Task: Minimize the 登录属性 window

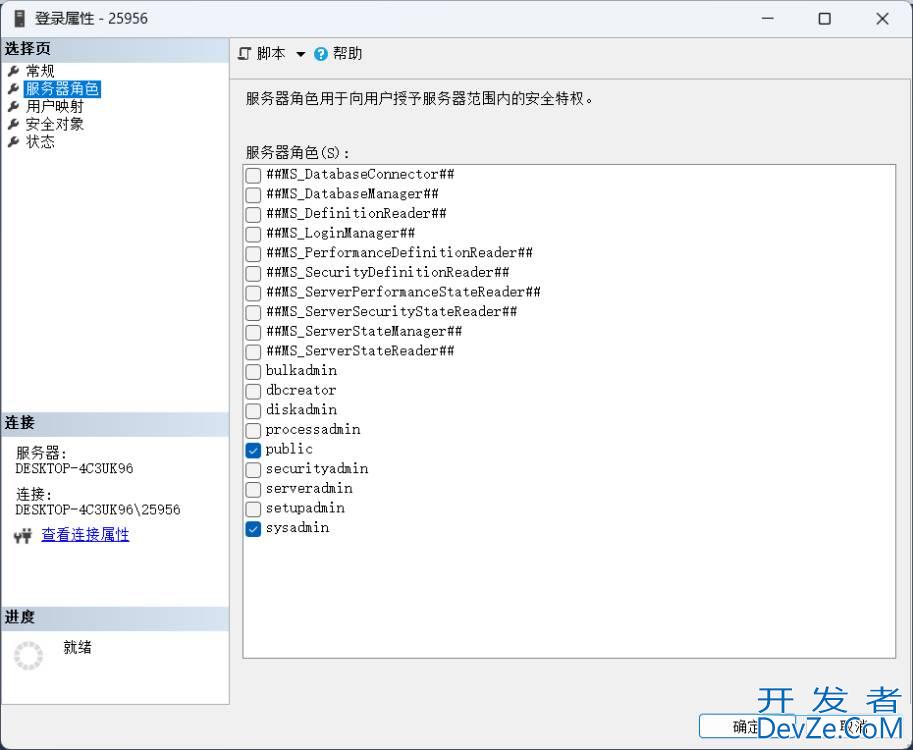Action: tap(768, 19)
